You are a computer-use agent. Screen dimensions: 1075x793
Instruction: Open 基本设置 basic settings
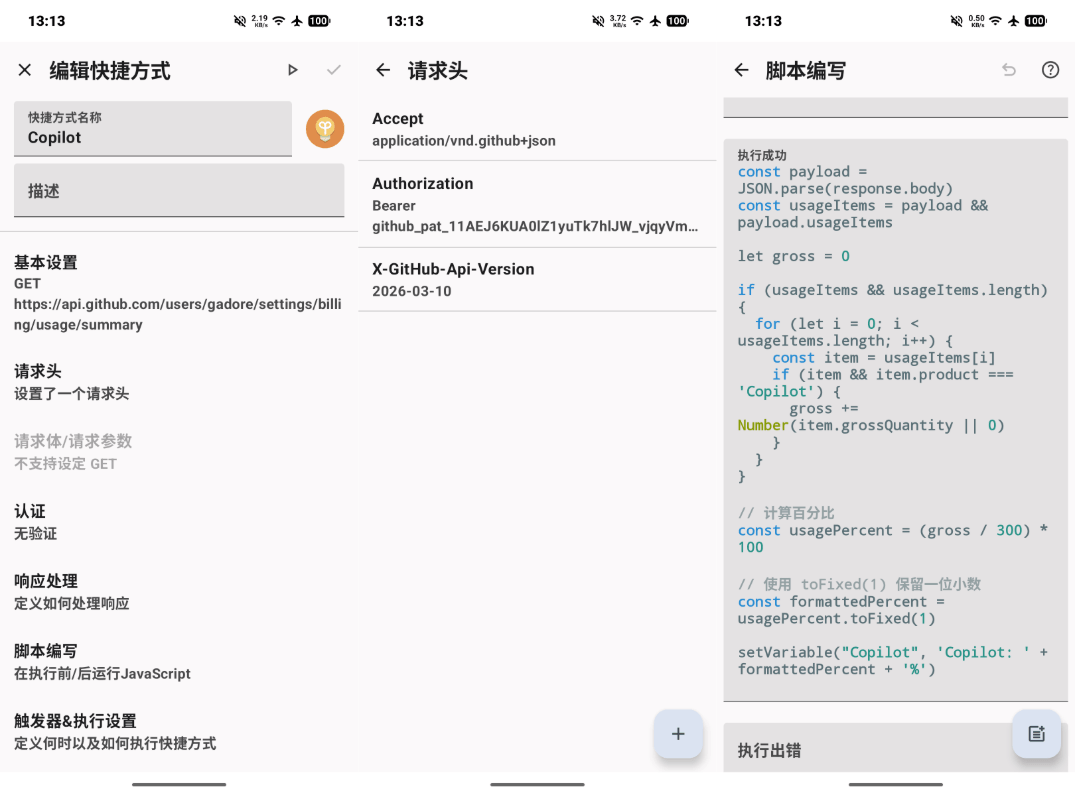tap(178, 293)
